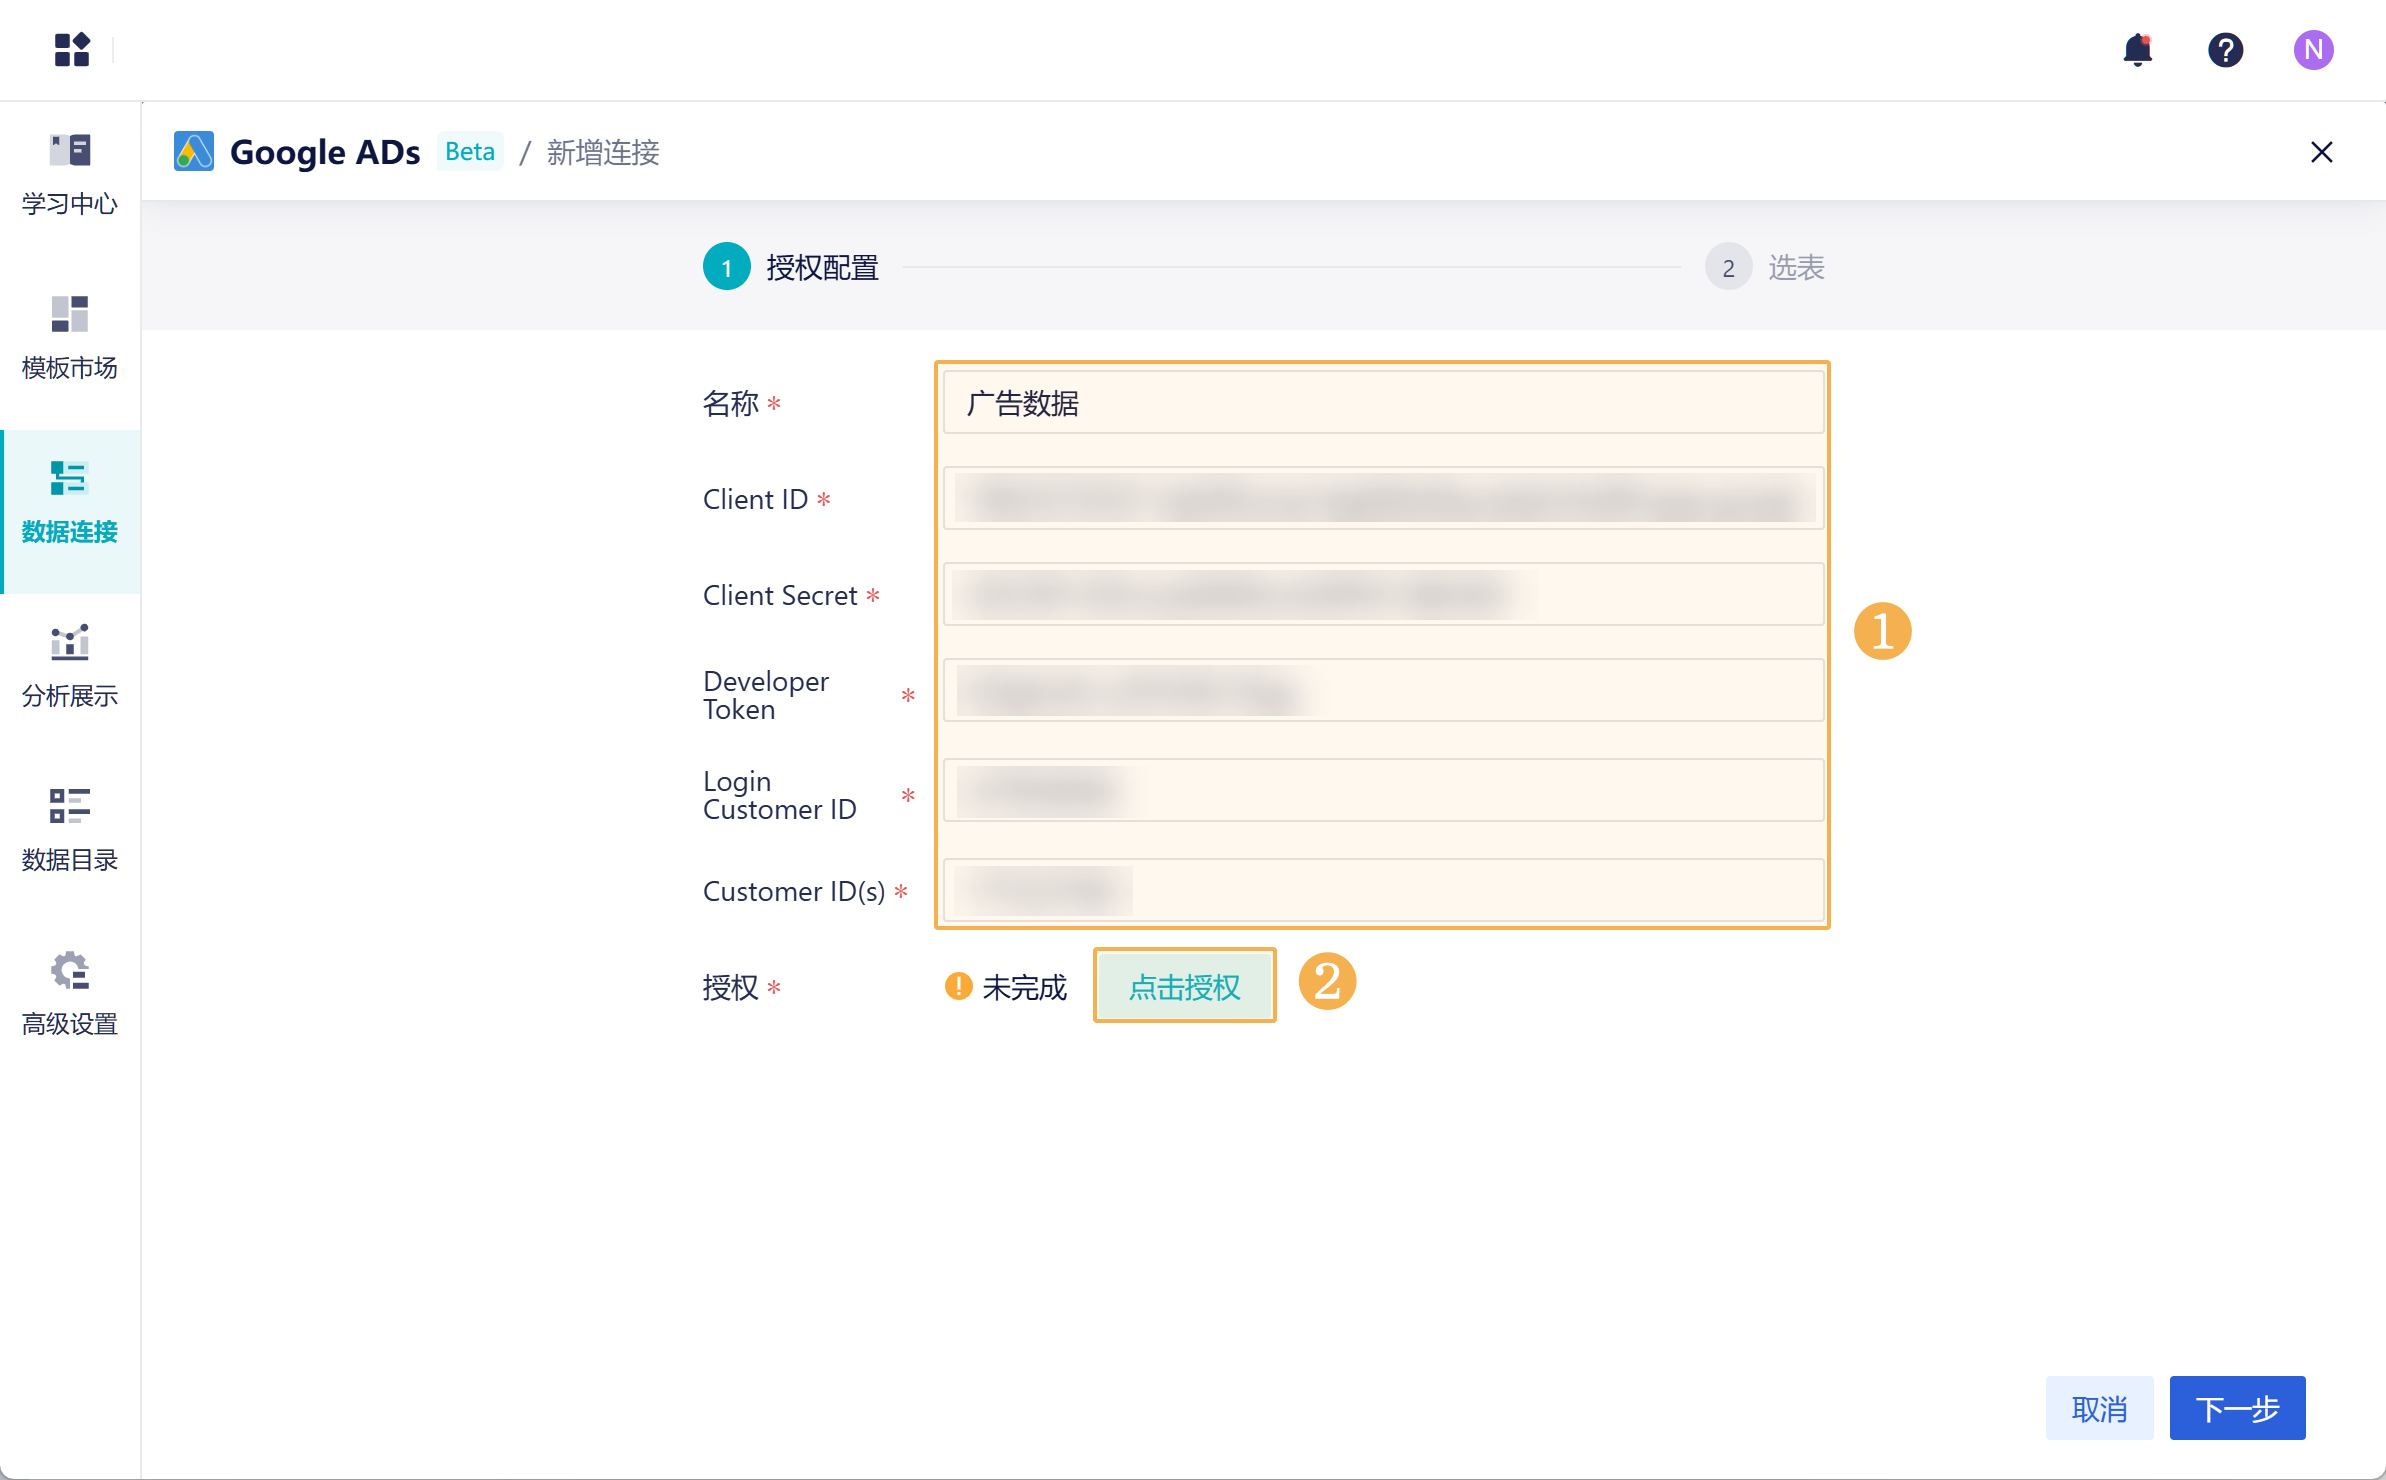Click 取消 to cancel
Viewport: 2386px width, 1480px height.
click(x=2099, y=1408)
